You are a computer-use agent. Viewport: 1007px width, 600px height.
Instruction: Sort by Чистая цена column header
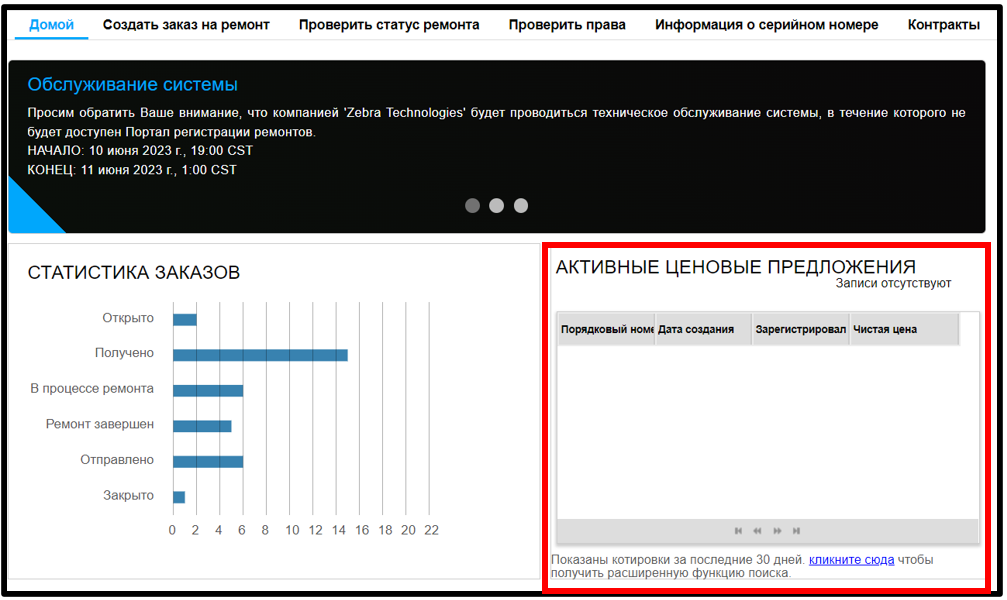point(904,330)
